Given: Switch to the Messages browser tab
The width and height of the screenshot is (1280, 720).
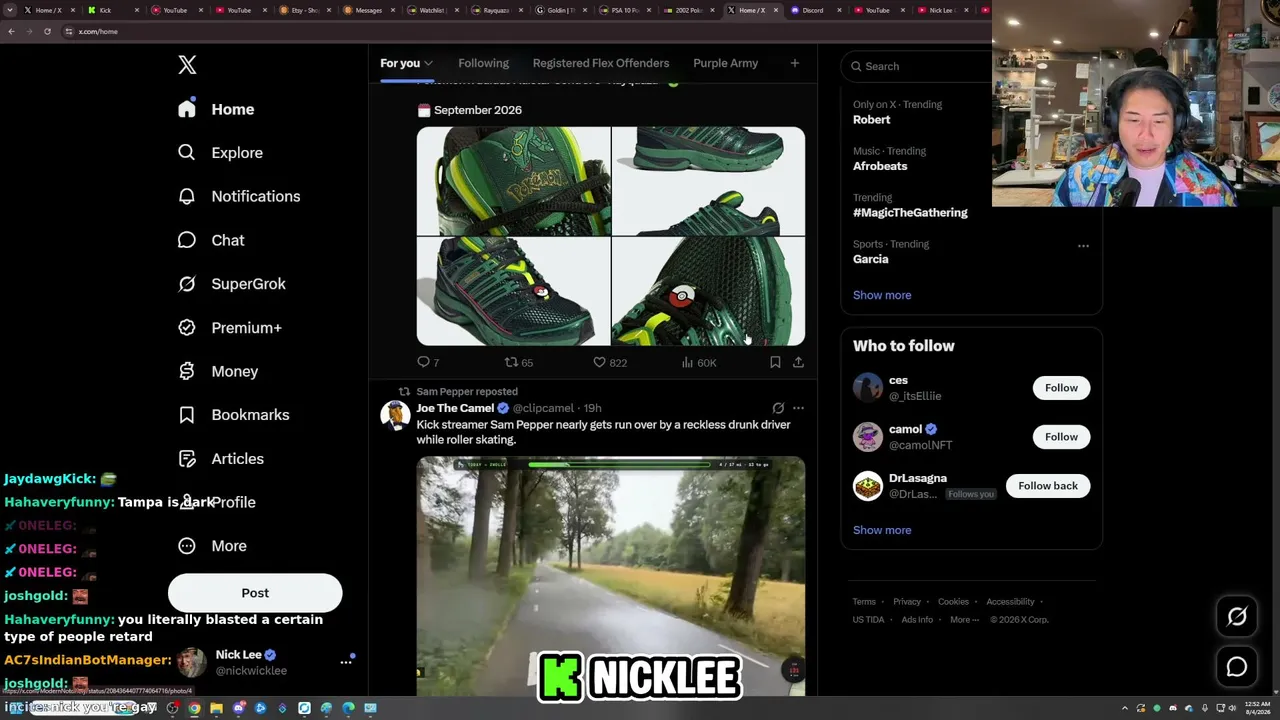Looking at the screenshot, I should pos(368,10).
